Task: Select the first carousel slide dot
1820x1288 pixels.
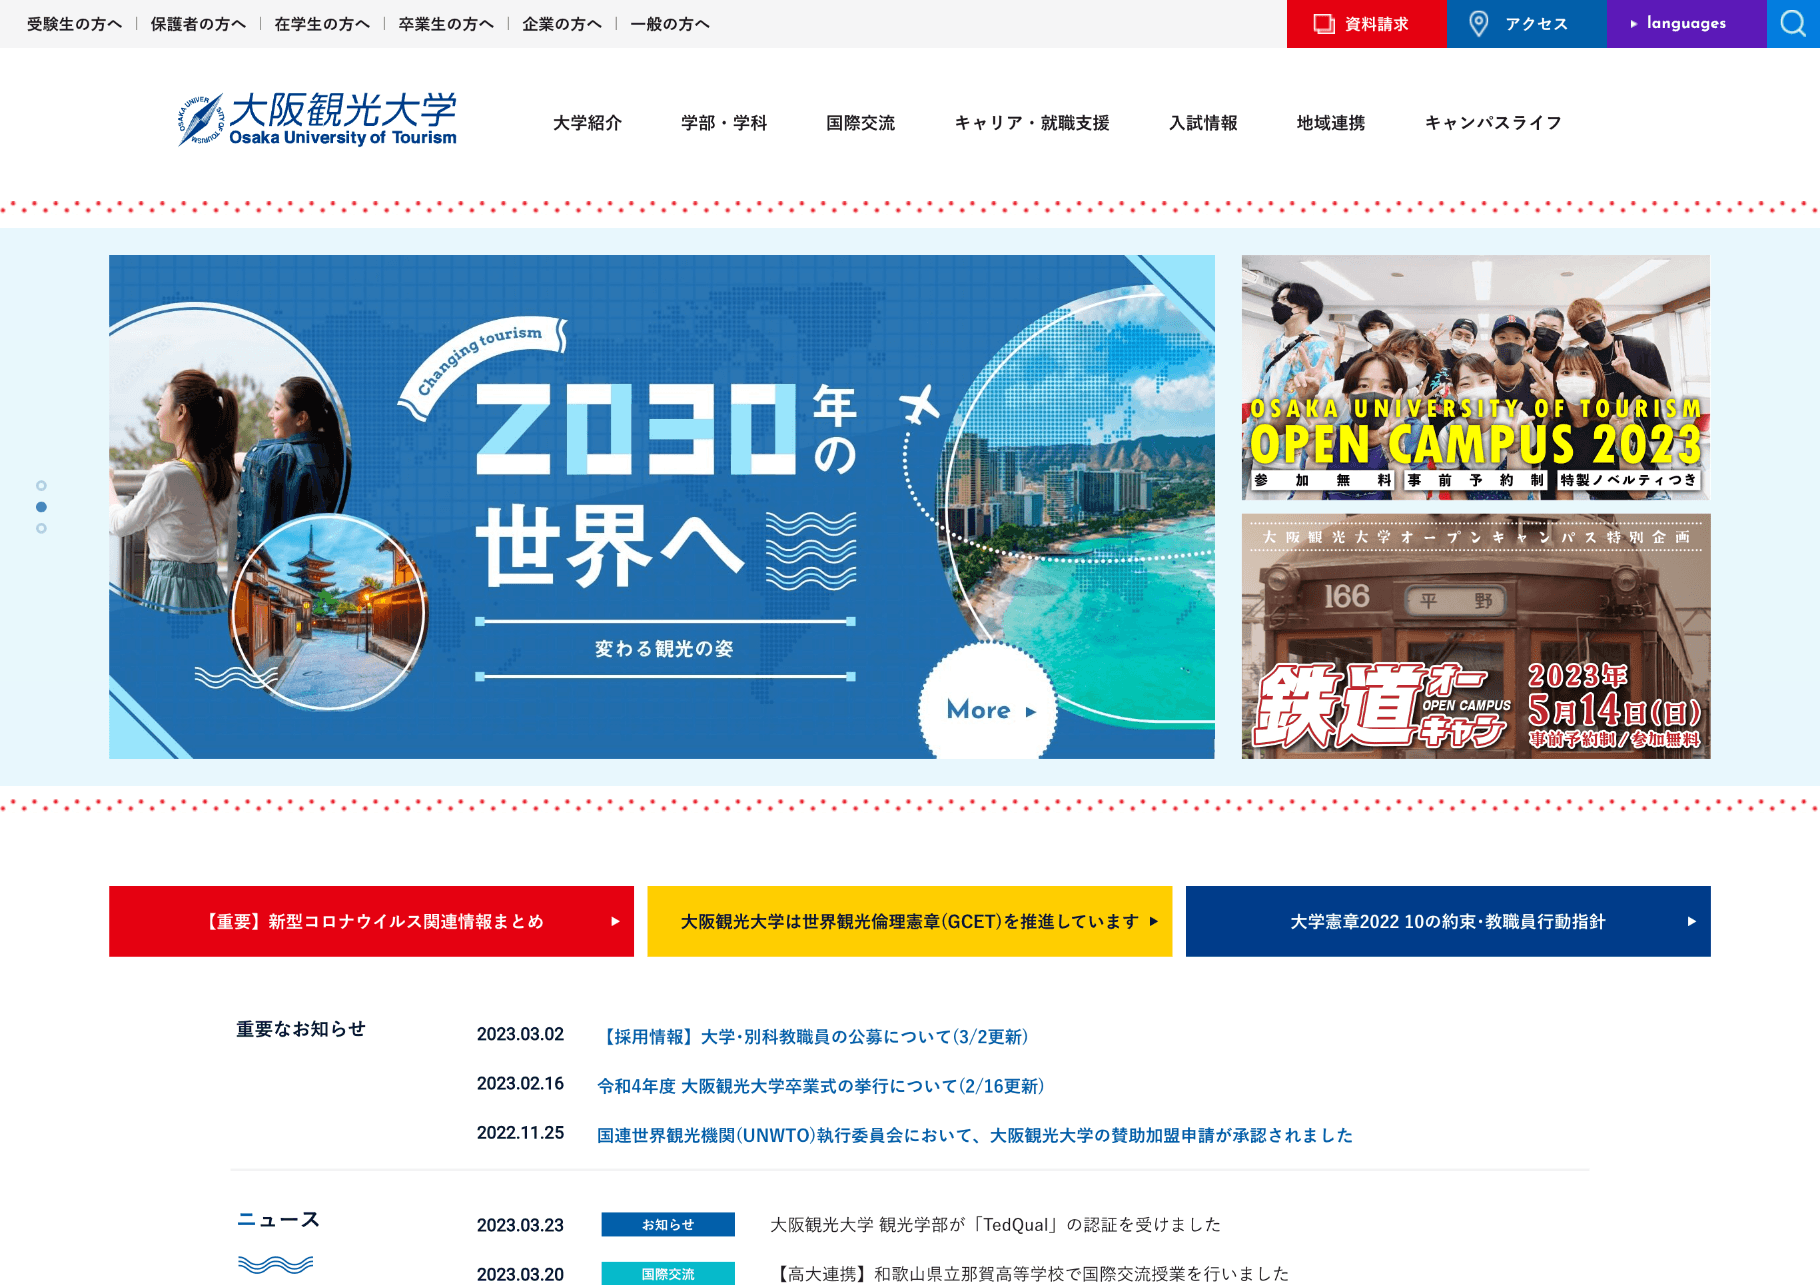Action: point(41,486)
